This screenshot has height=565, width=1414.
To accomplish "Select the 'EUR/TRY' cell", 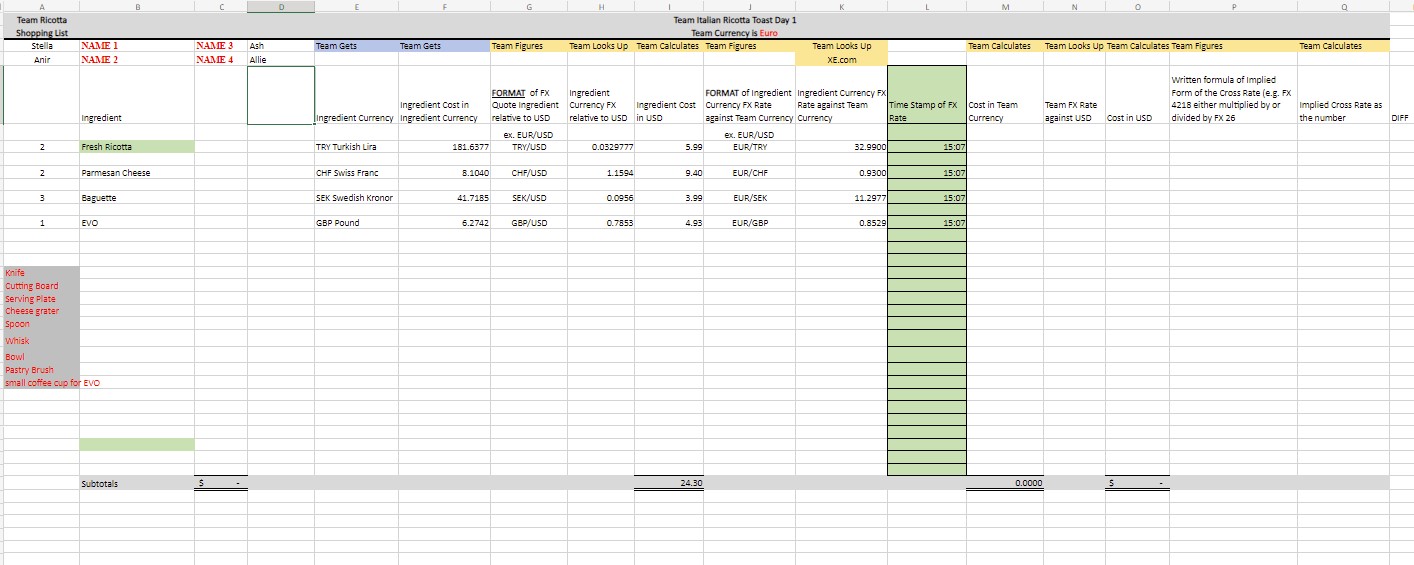I will point(750,147).
